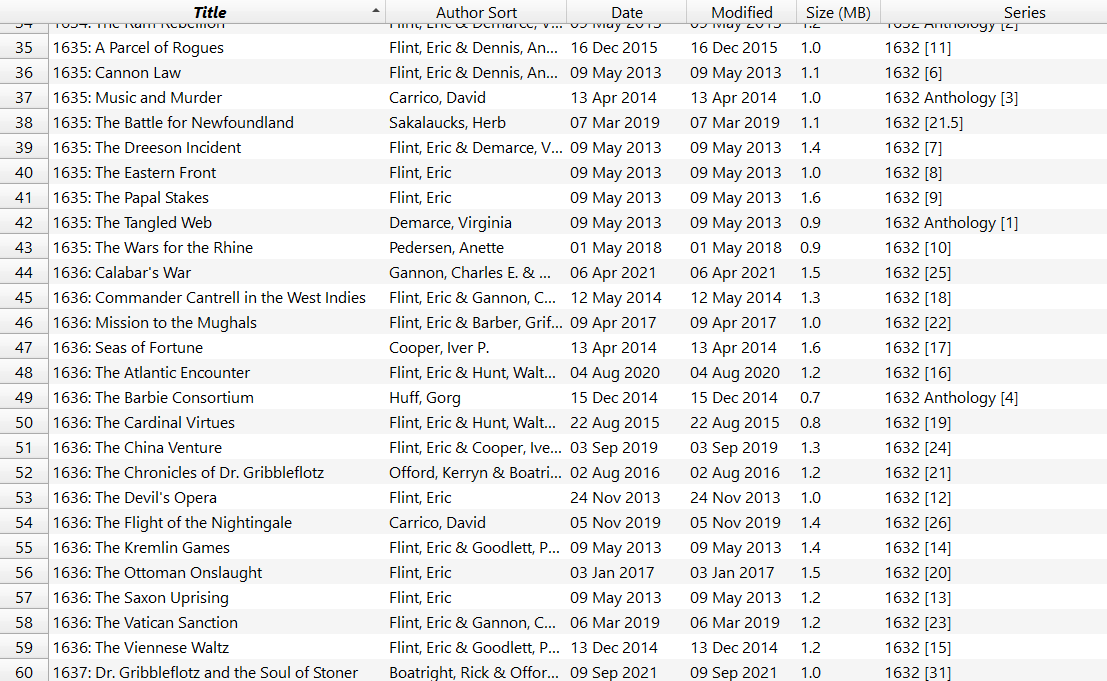This screenshot has width=1107, height=681.
Task: Select 1635: The Dreeson Incident title
Action: point(147,147)
